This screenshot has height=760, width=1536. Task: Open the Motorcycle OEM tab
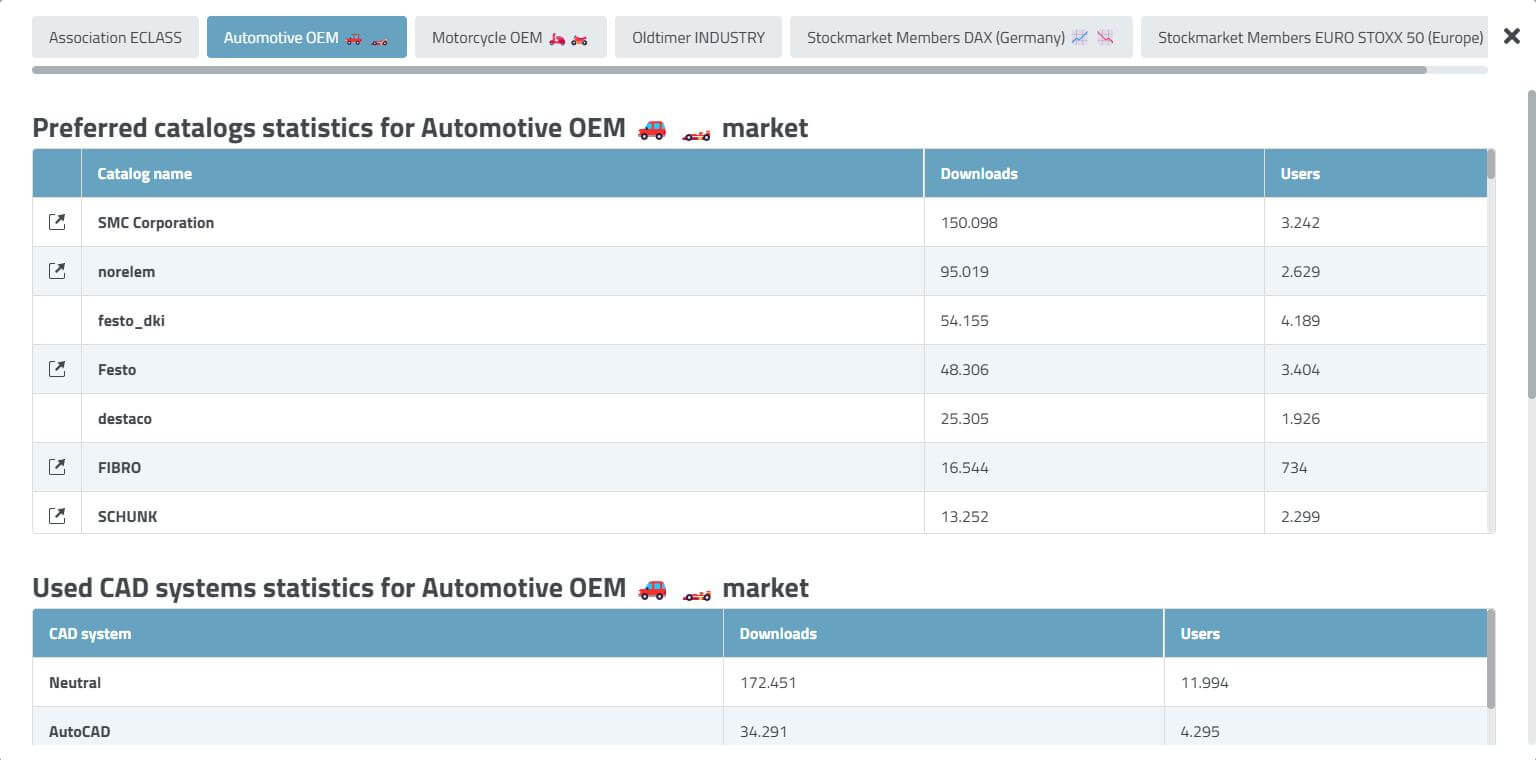[511, 37]
